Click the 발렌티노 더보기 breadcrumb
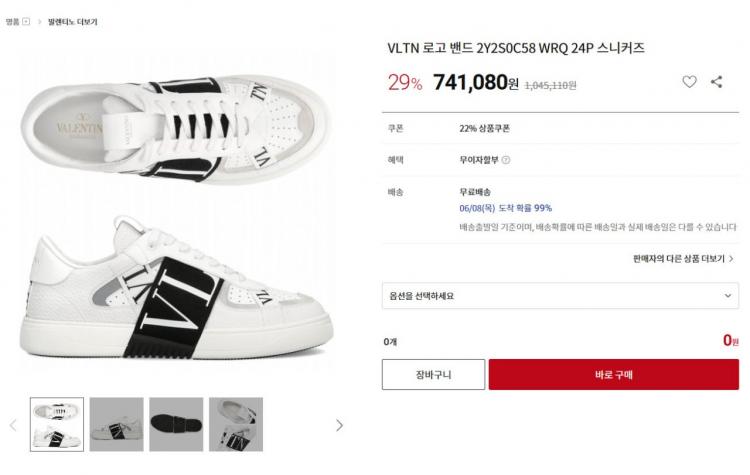750x475 pixels. click(x=73, y=22)
